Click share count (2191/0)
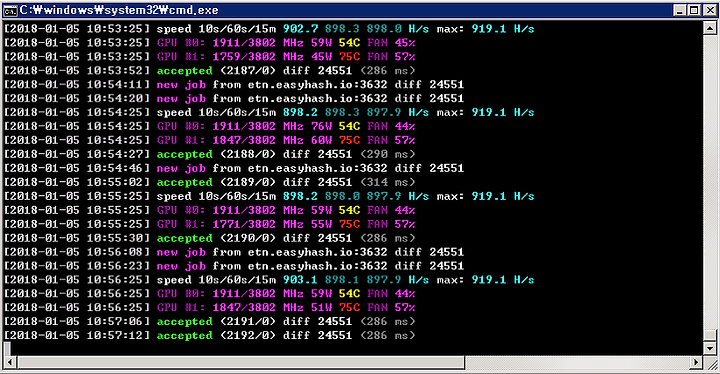 click(248, 322)
